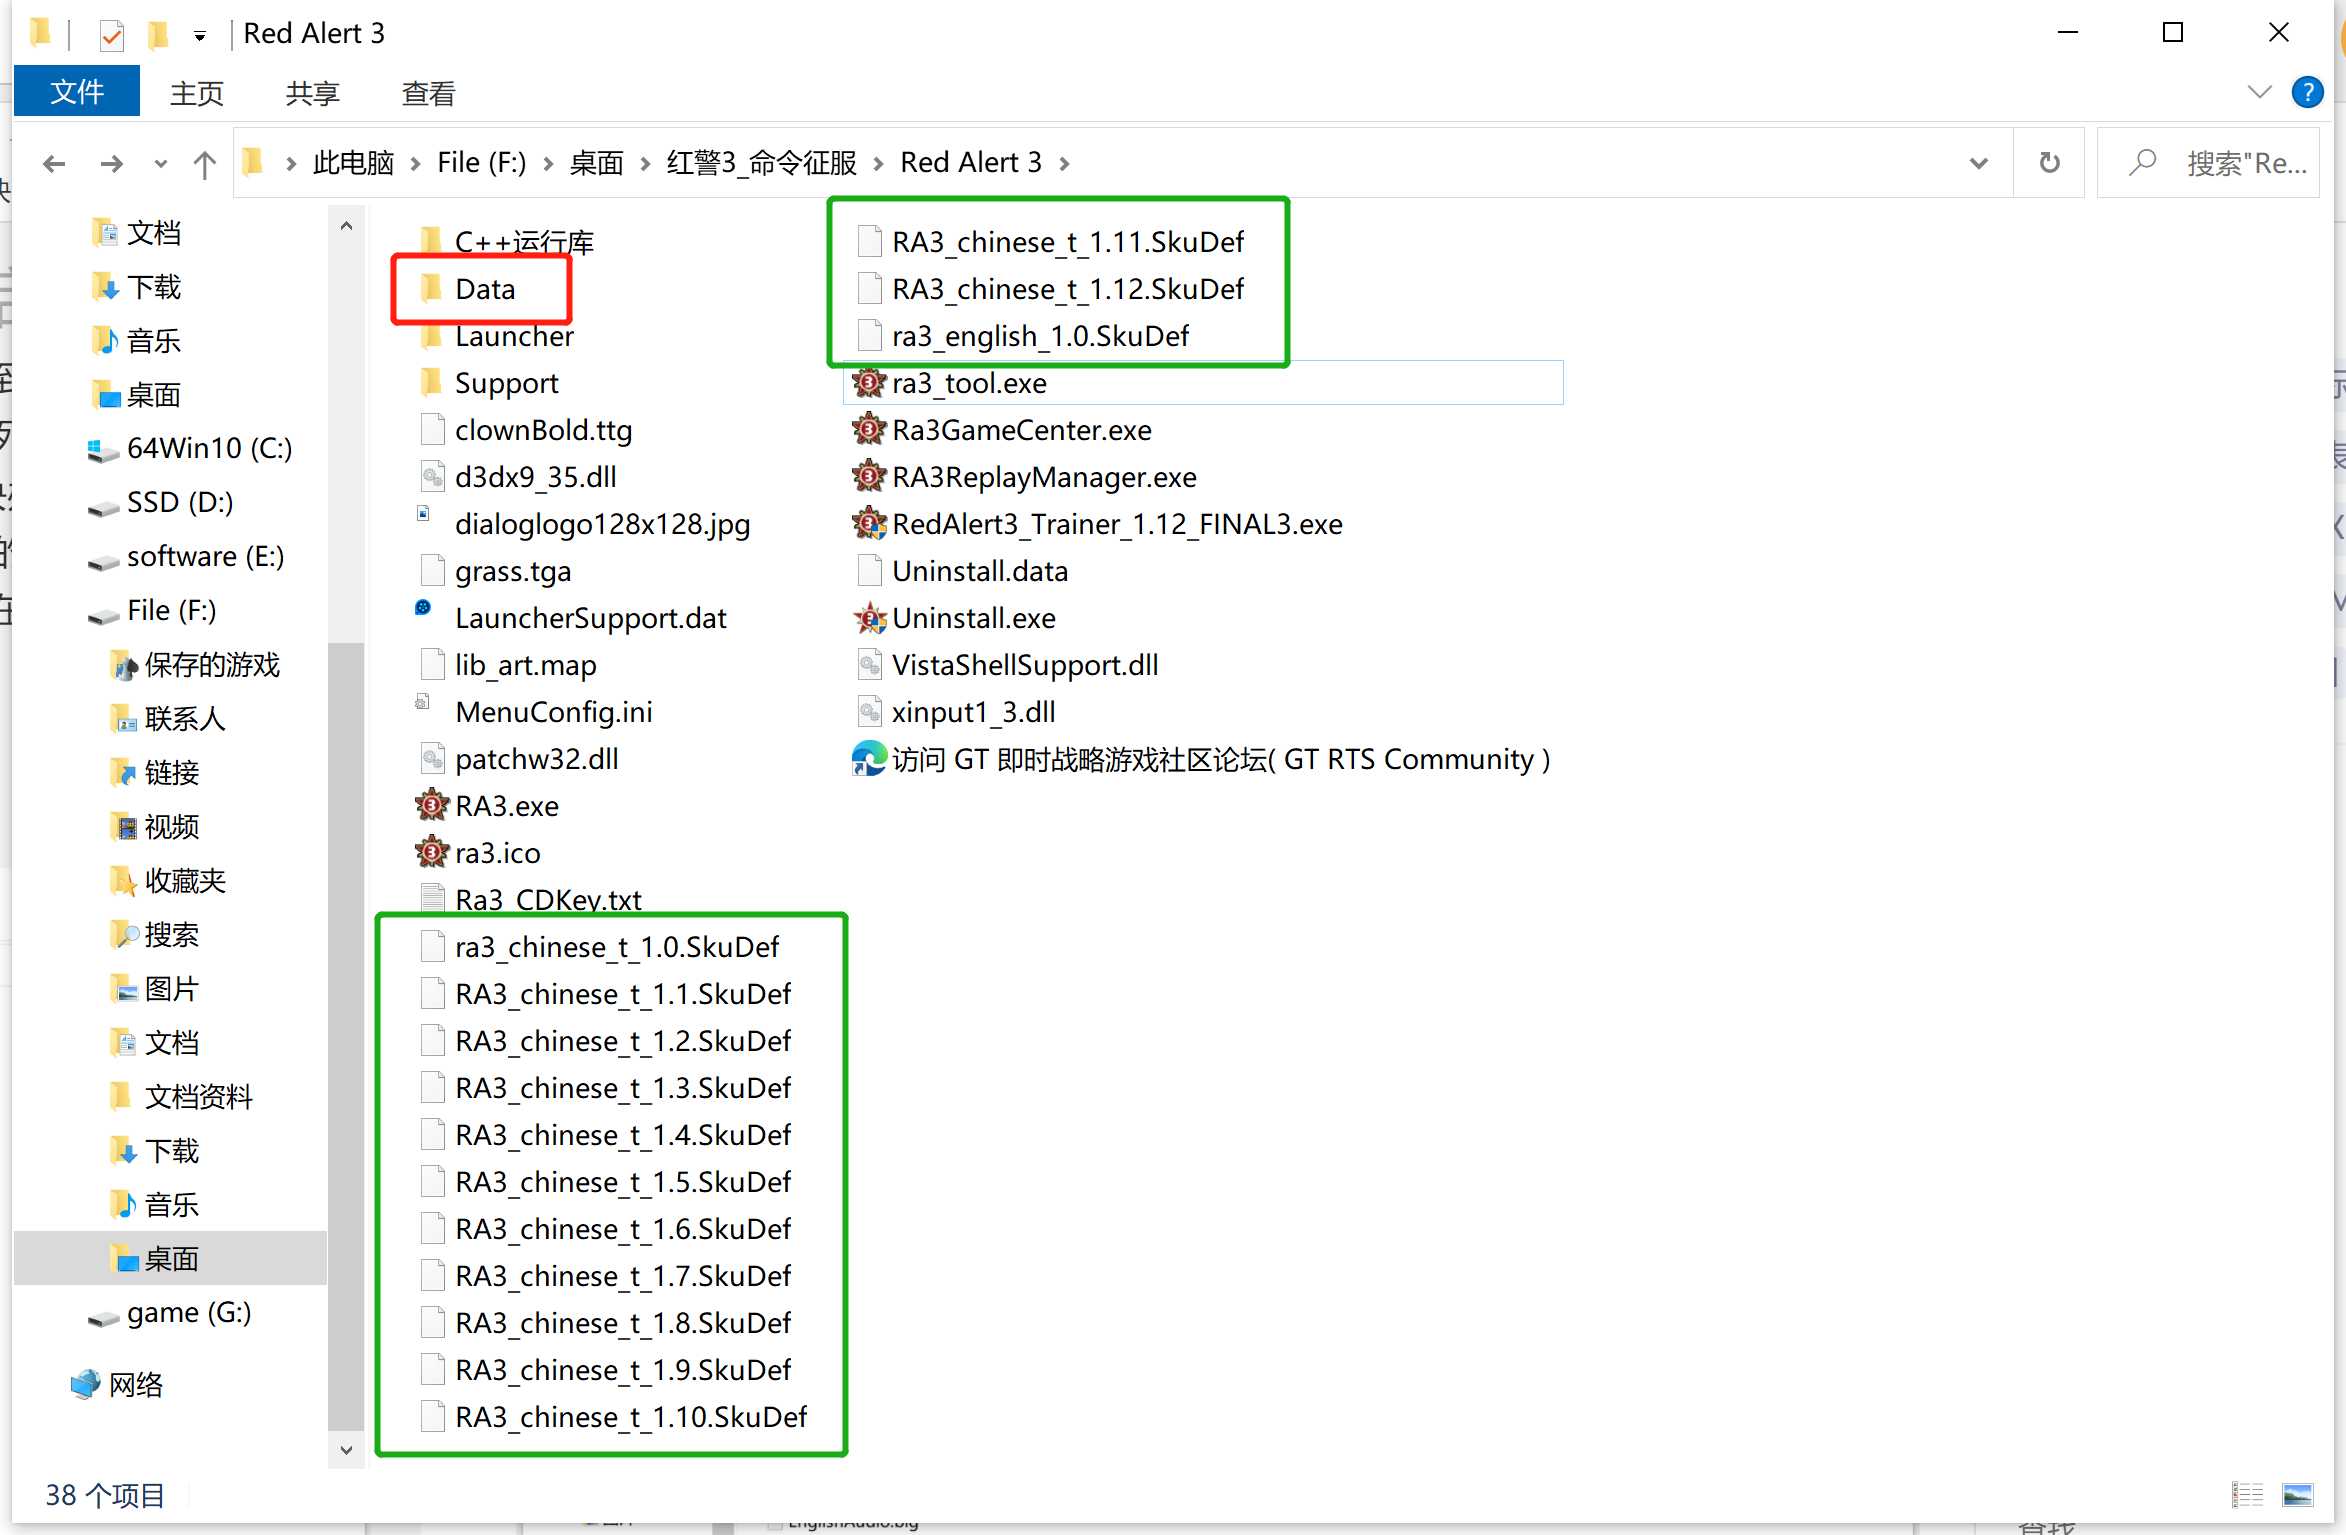Select the file RA3_chinese_t_1.10.SkuDef

click(x=614, y=1416)
